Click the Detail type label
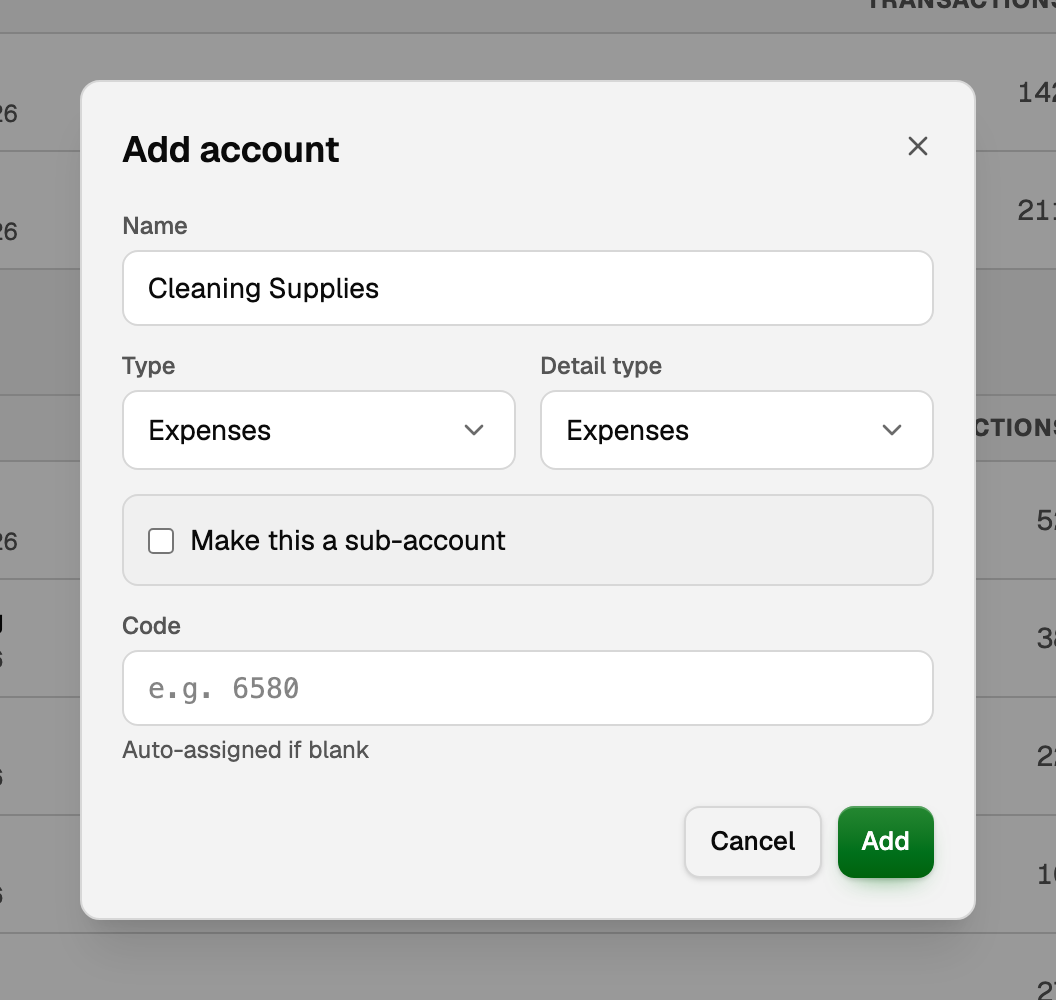This screenshot has width=1056, height=1000. click(601, 366)
